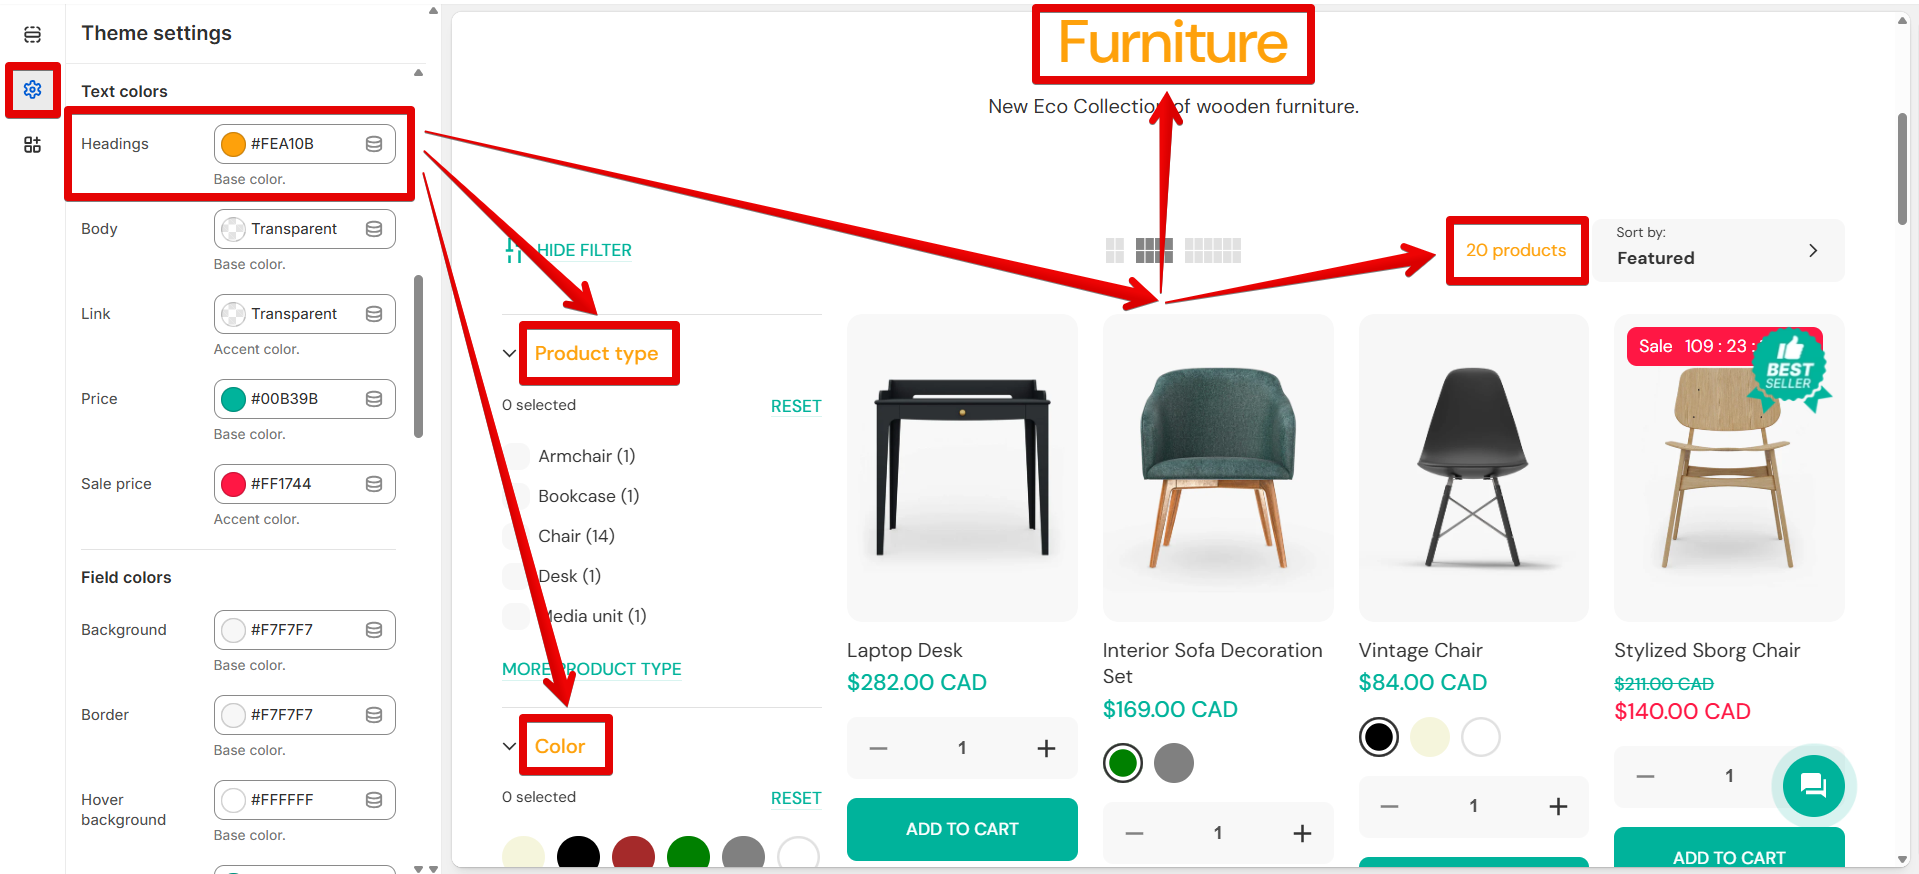
Task: Check the Bookcase (1) filter
Action: 517,496
